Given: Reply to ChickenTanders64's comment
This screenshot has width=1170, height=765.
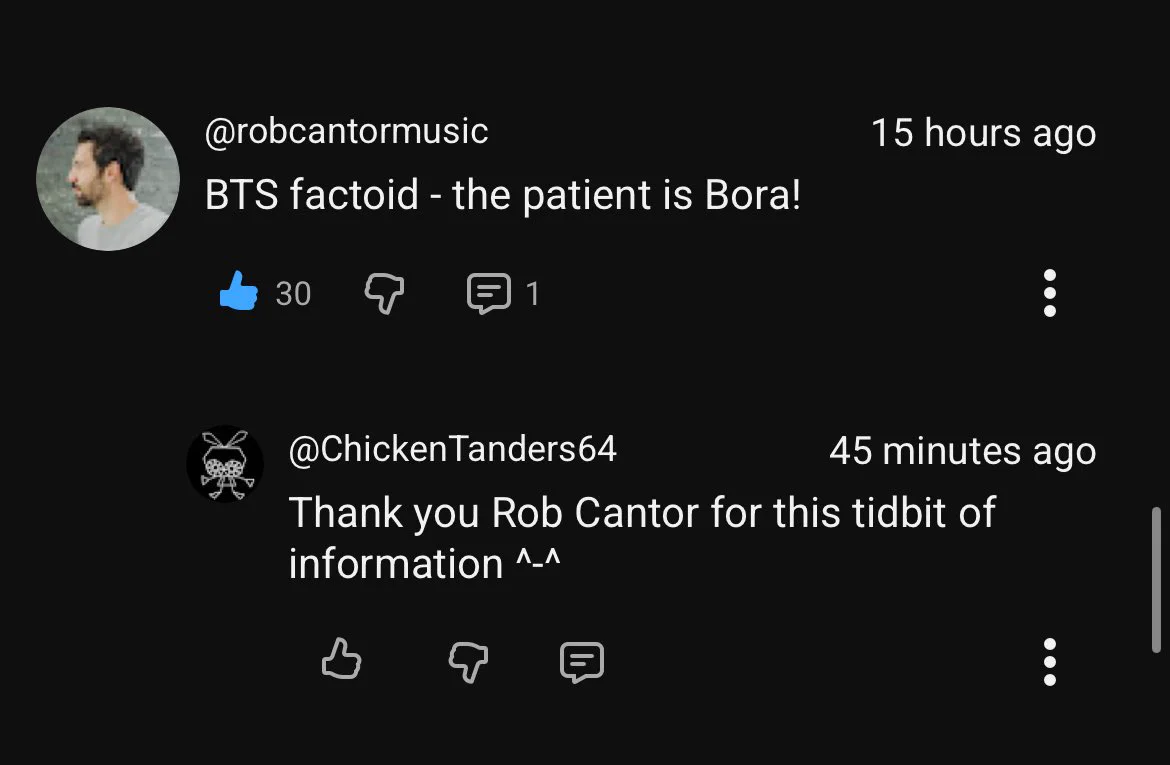Looking at the screenshot, I should click(582, 661).
